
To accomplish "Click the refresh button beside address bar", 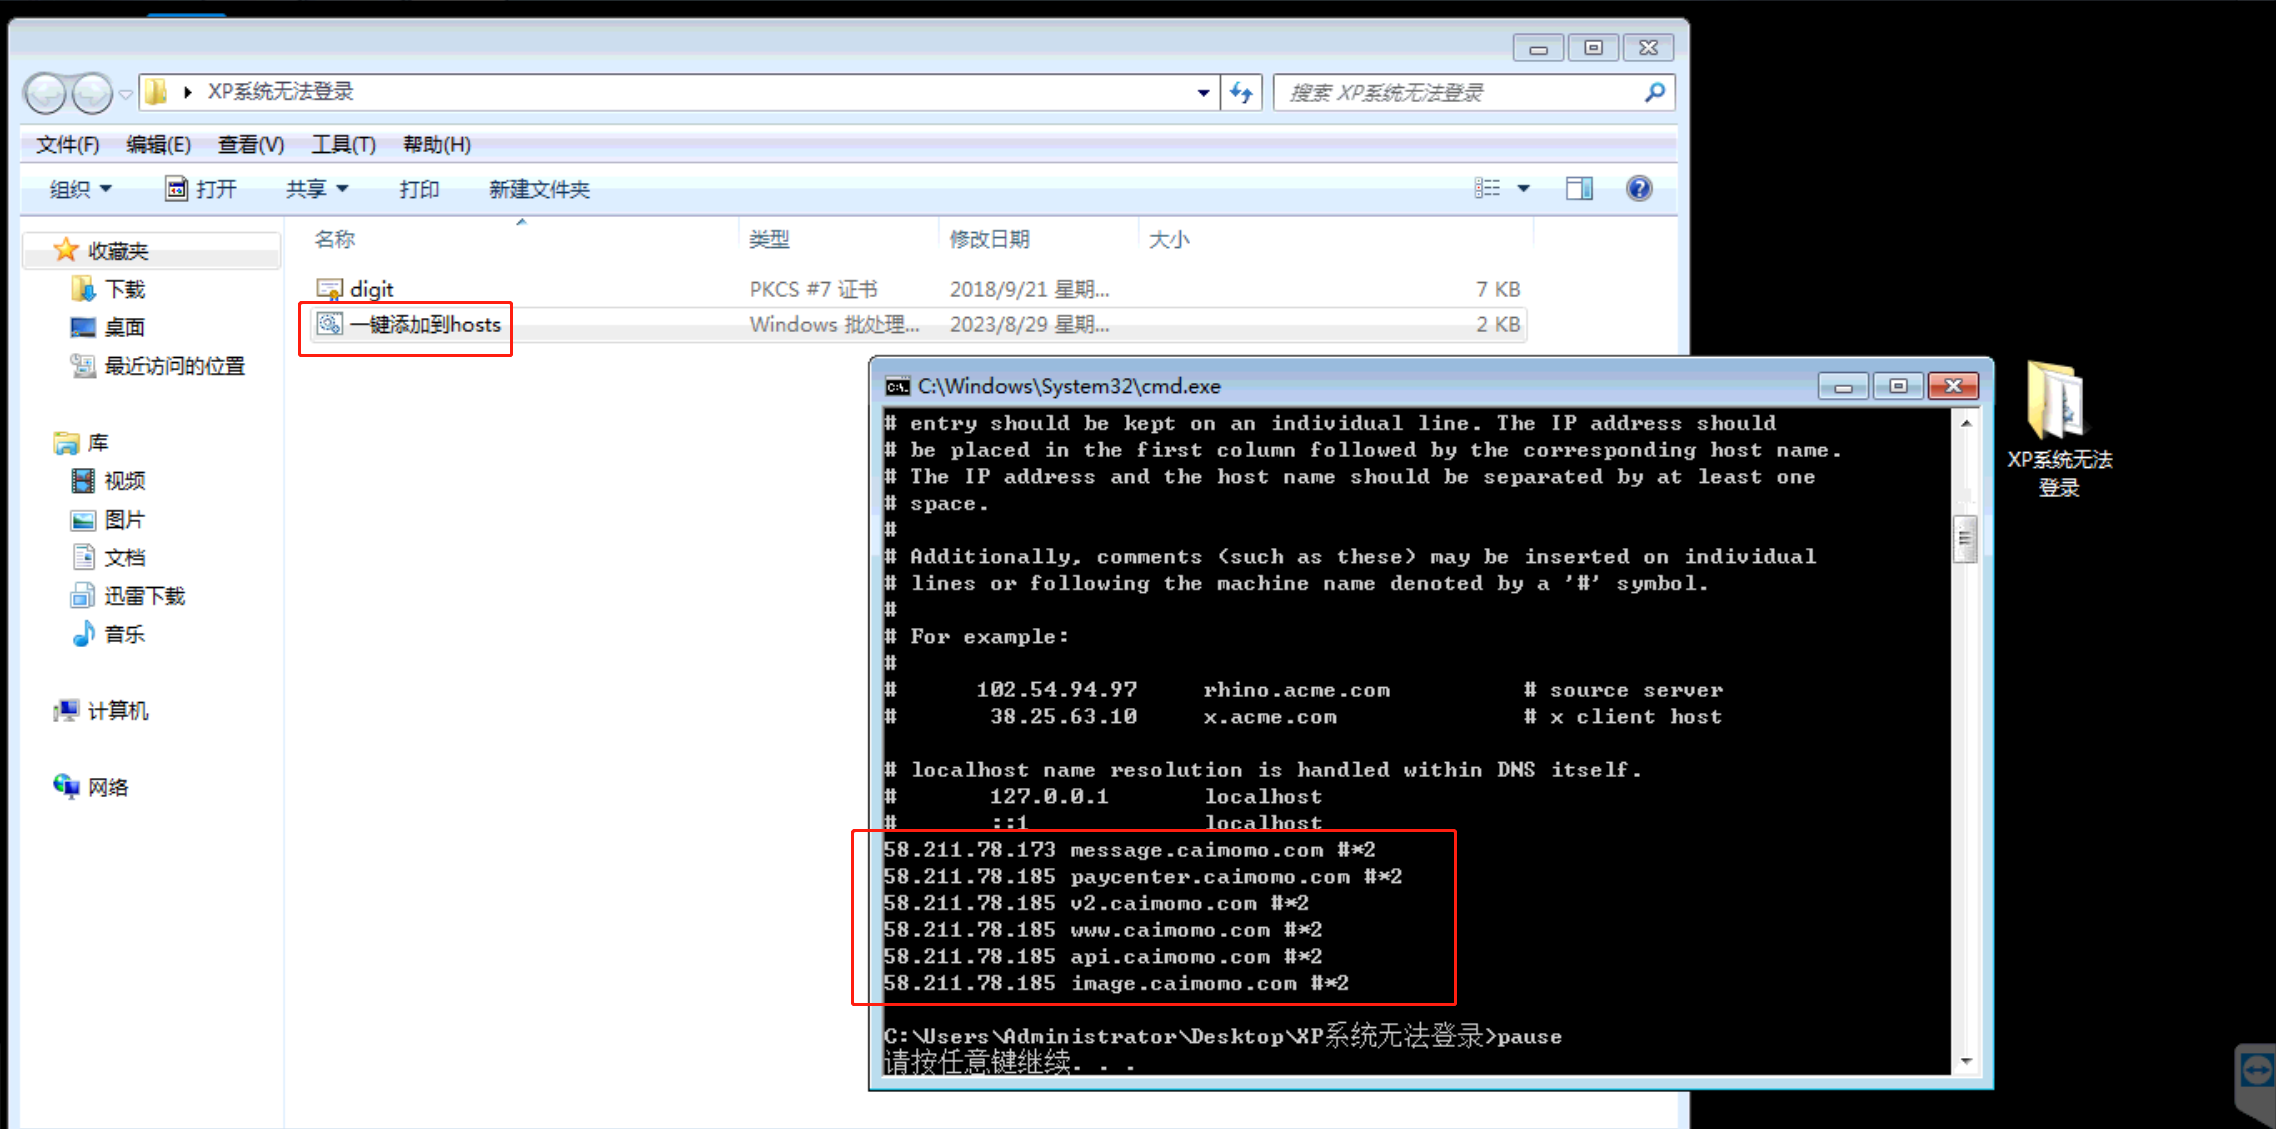I will pyautogui.click(x=1241, y=93).
